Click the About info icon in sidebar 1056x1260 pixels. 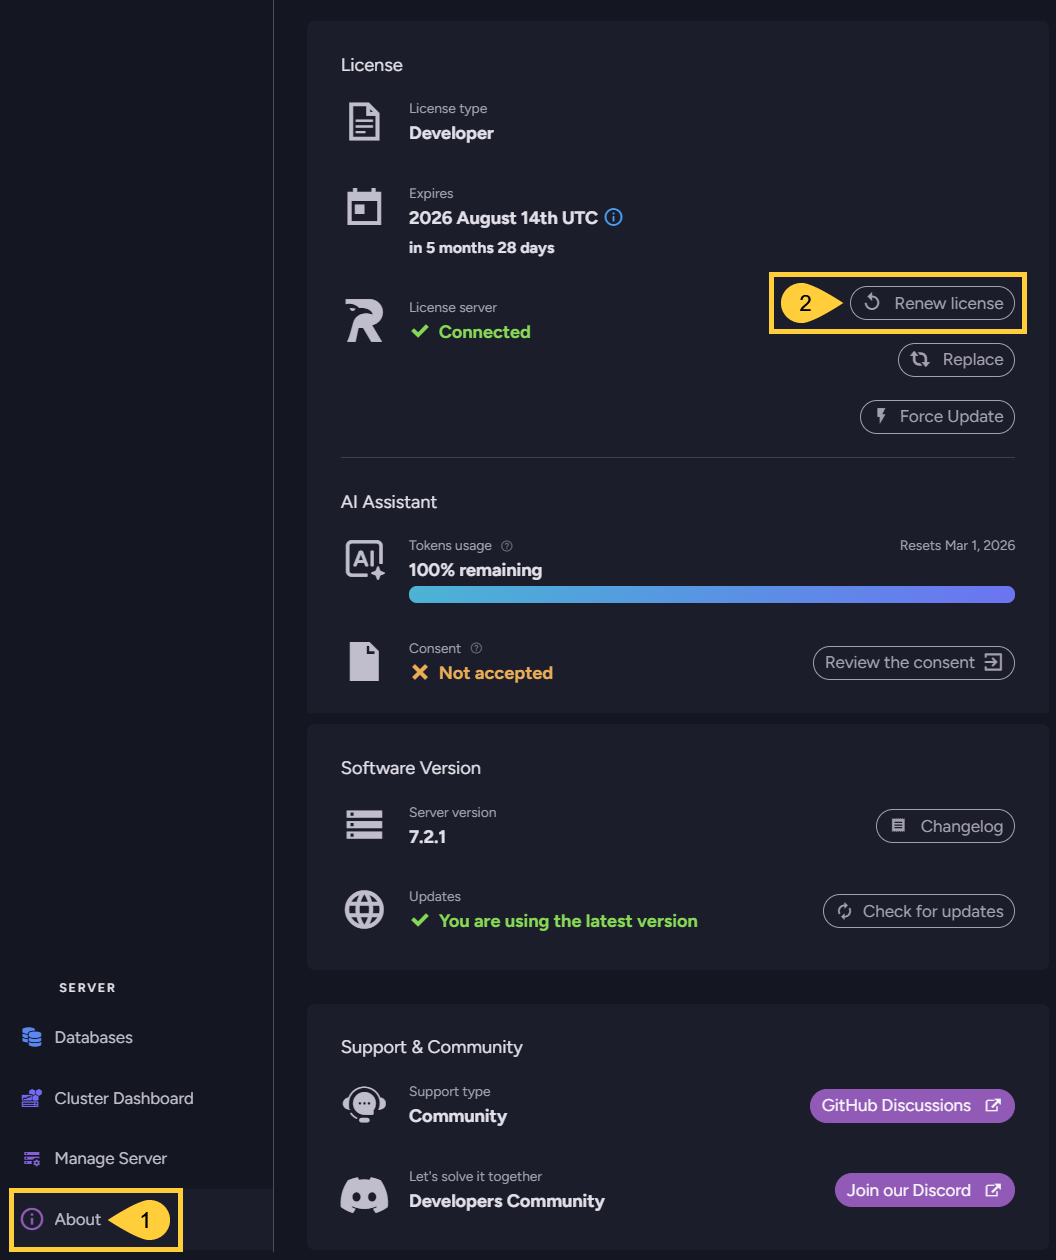(32, 1219)
